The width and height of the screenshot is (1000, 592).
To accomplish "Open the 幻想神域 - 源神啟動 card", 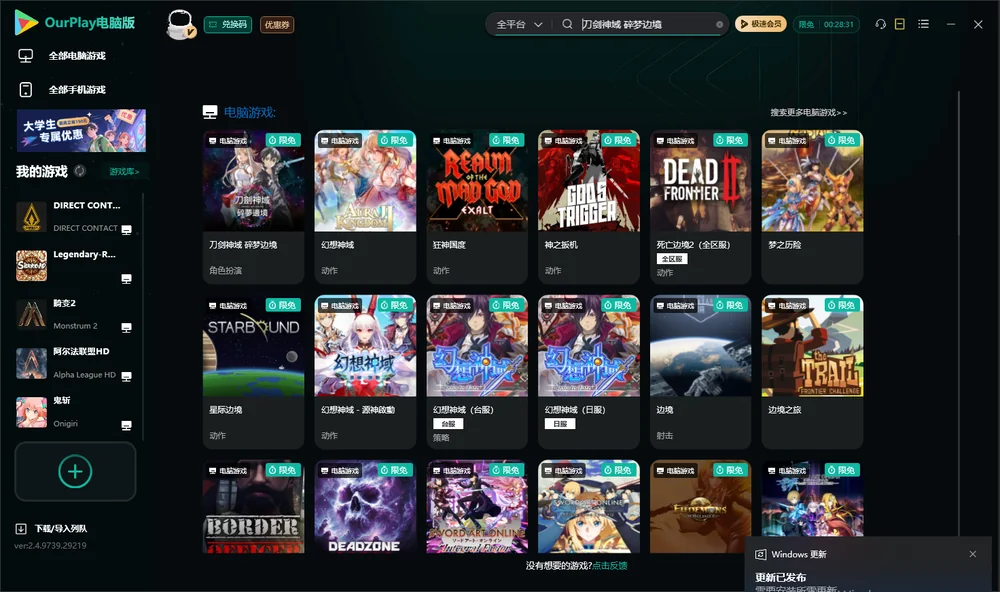I will 365,372.
